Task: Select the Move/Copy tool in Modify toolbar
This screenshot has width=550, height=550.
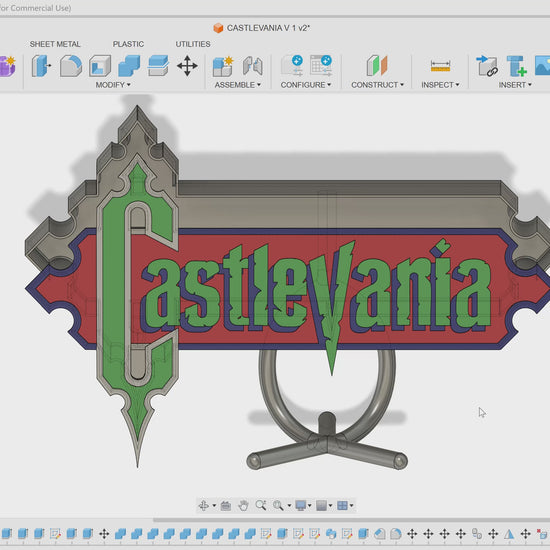Action: (187, 66)
